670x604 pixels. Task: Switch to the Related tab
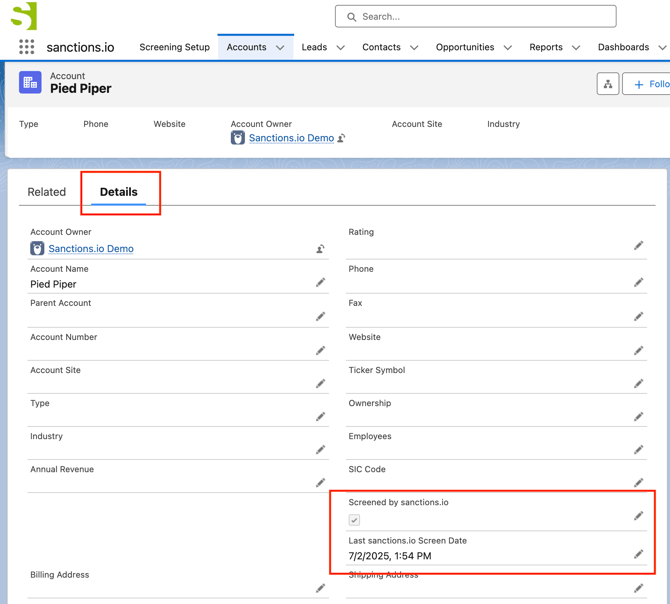click(47, 192)
